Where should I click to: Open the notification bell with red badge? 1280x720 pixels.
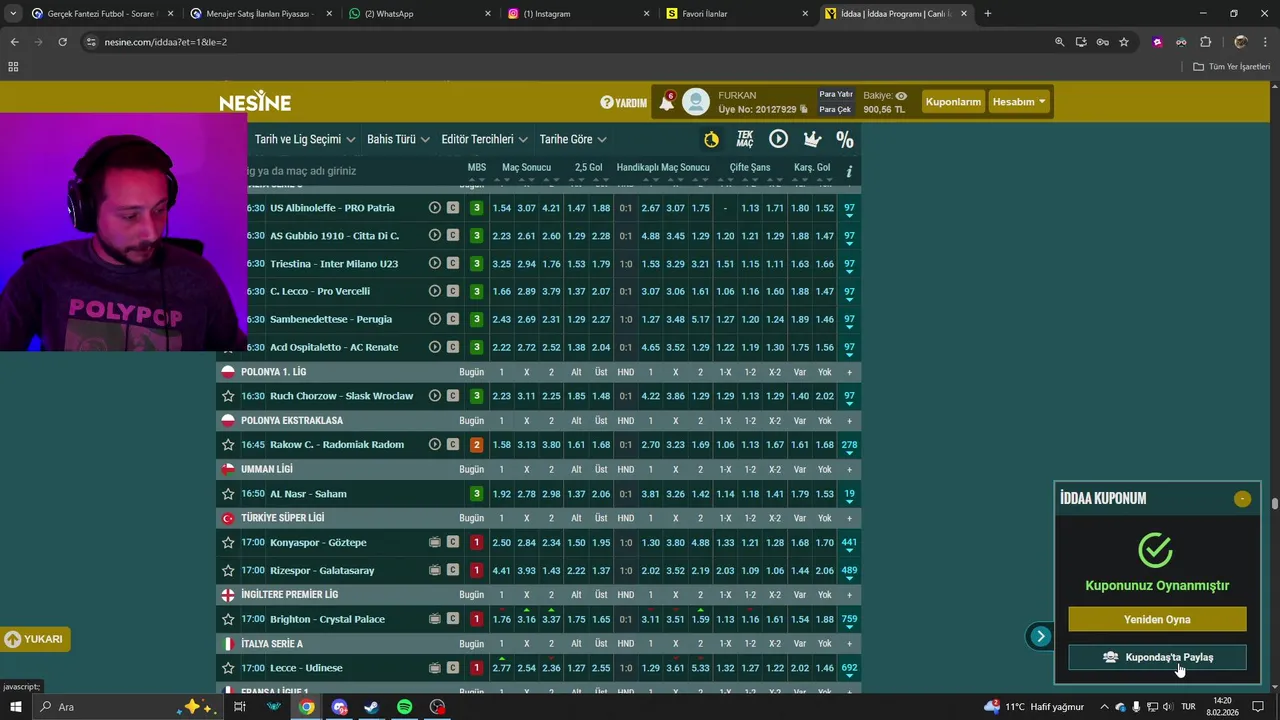[667, 101]
